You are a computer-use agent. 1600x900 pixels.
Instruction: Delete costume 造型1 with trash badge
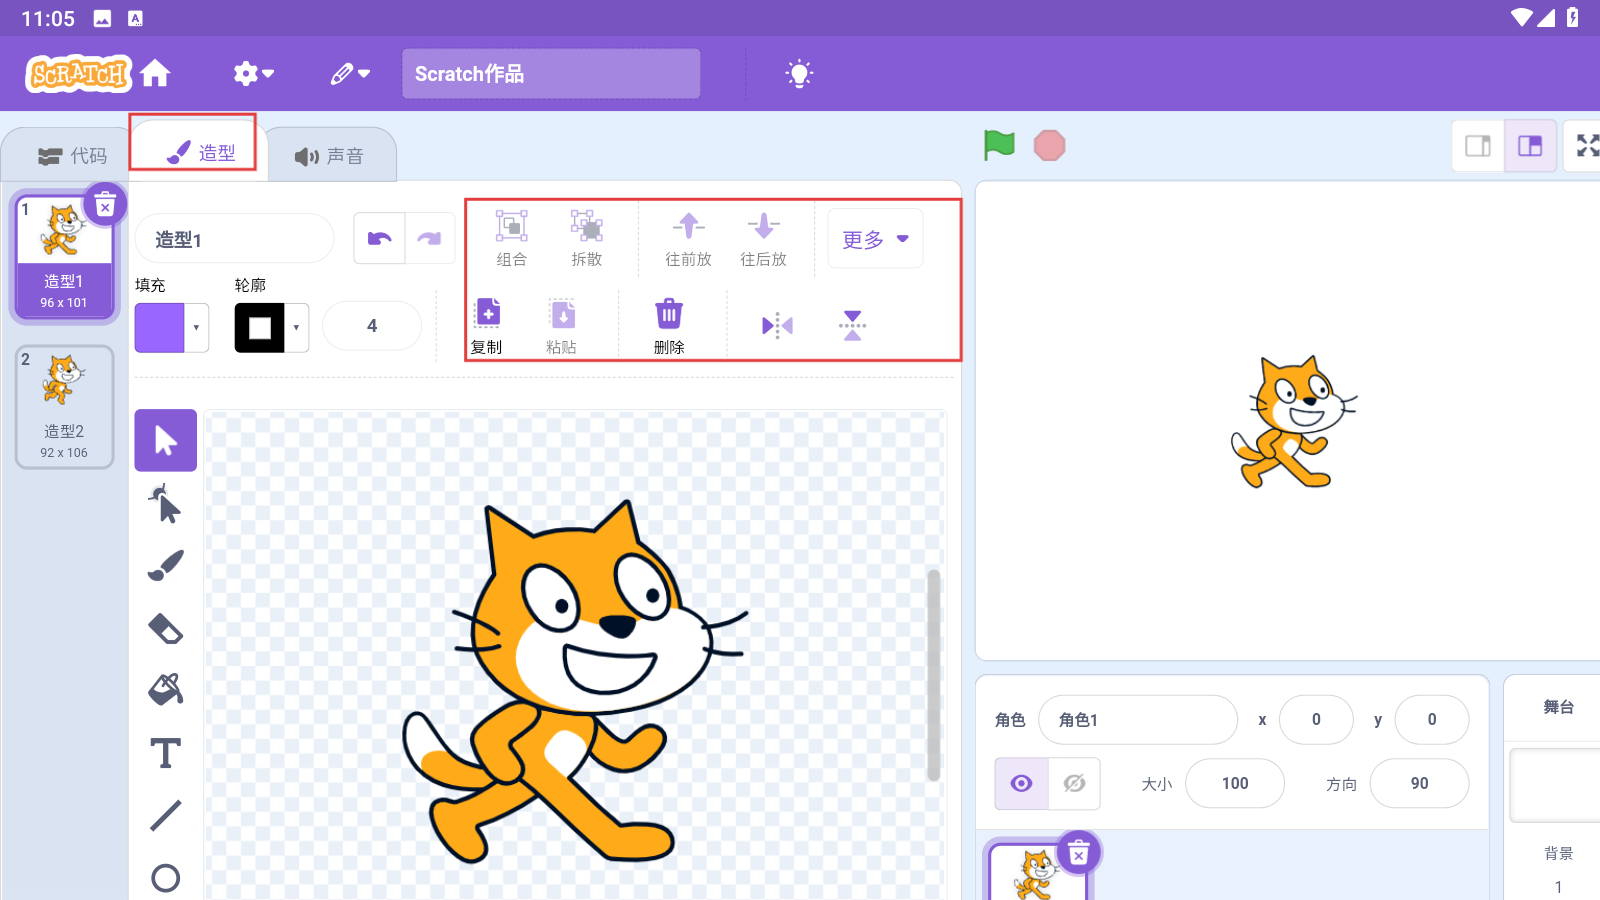click(x=105, y=205)
